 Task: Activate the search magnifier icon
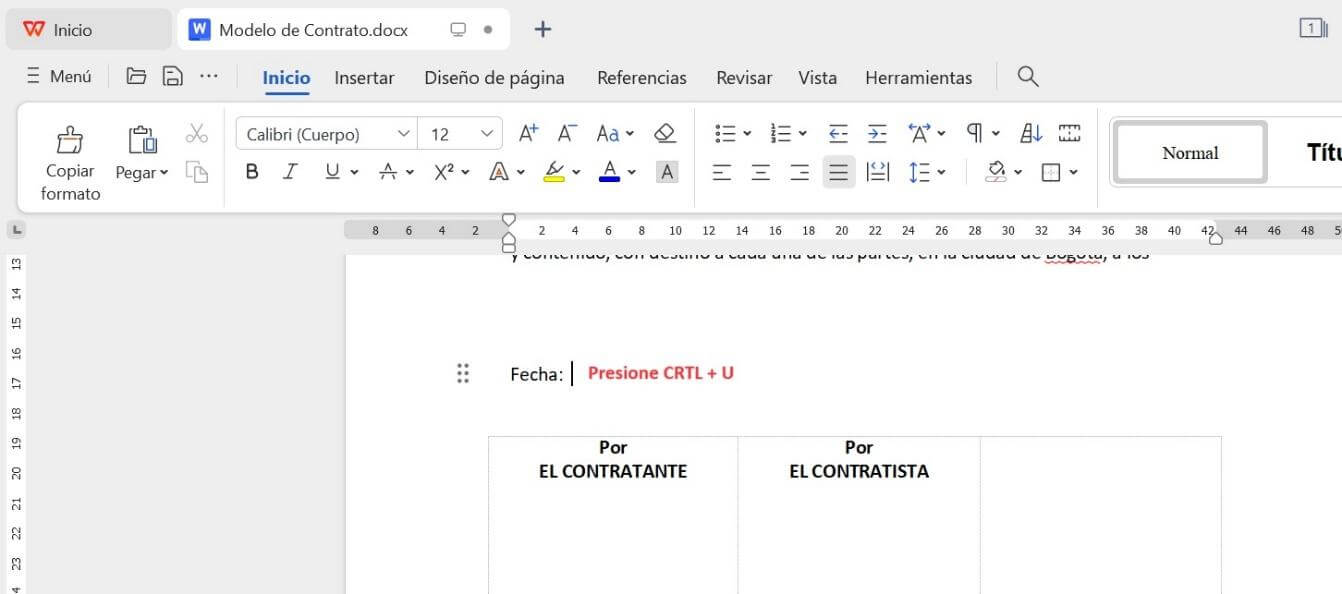pyautogui.click(x=1027, y=77)
